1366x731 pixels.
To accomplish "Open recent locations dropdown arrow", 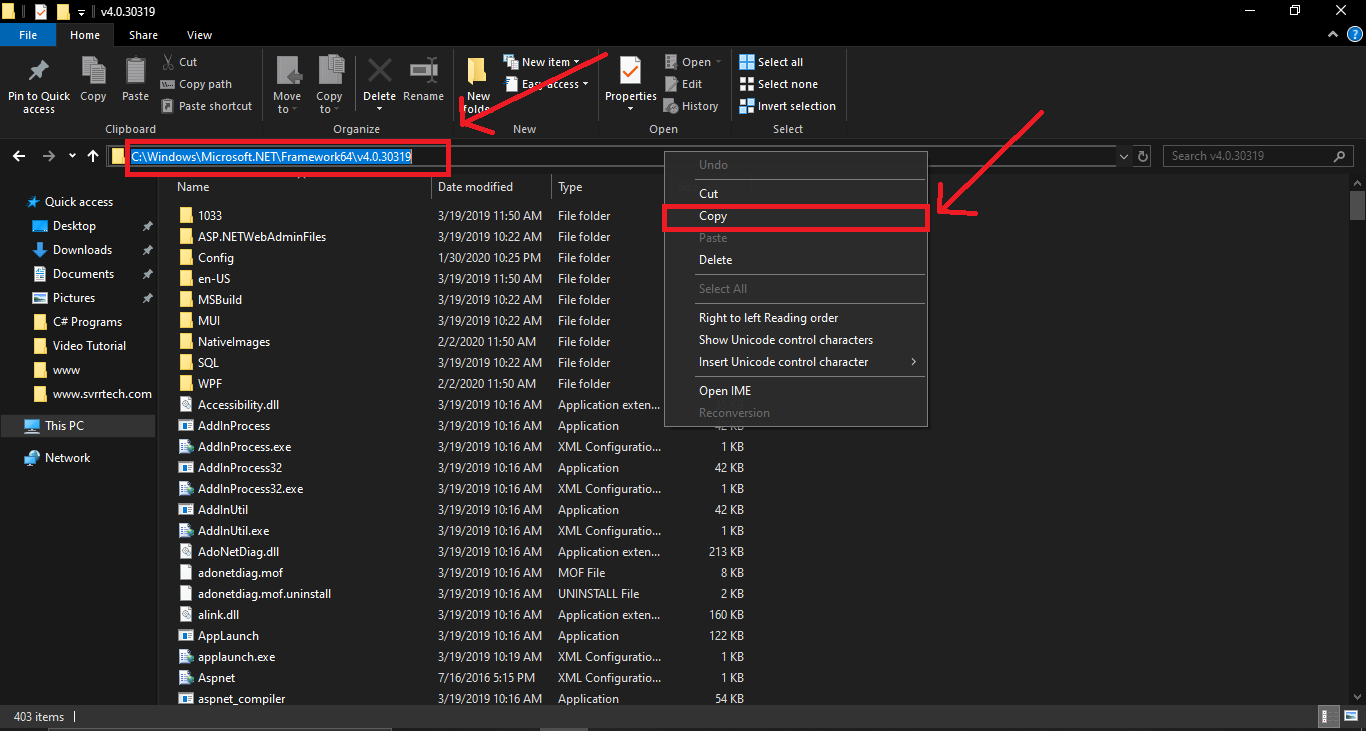I will pyautogui.click(x=72, y=156).
